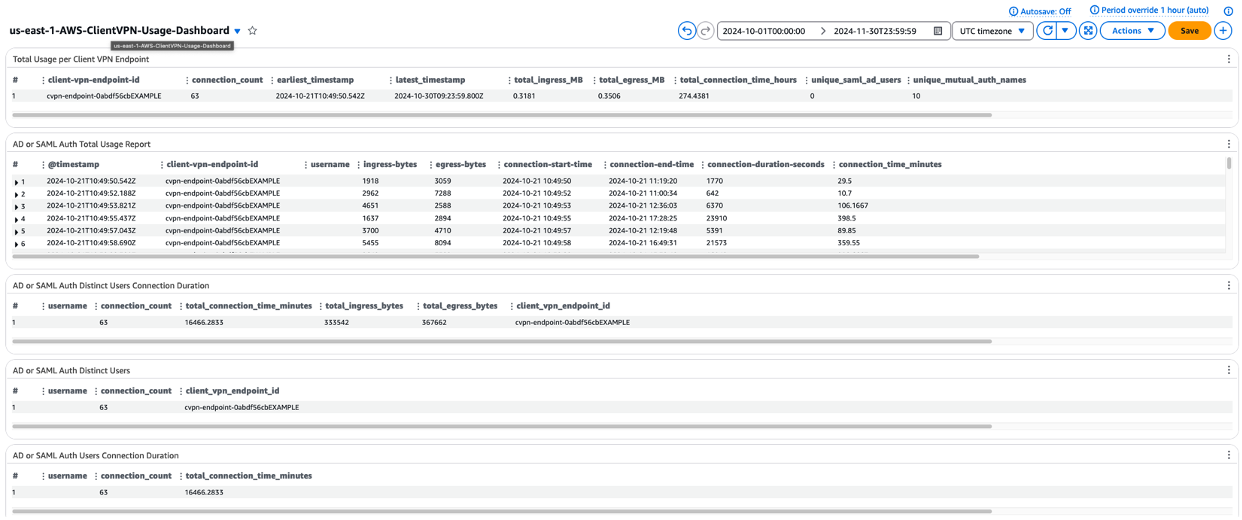Click the info icon beside Period override
1242x520 pixels.
(x=1228, y=11)
